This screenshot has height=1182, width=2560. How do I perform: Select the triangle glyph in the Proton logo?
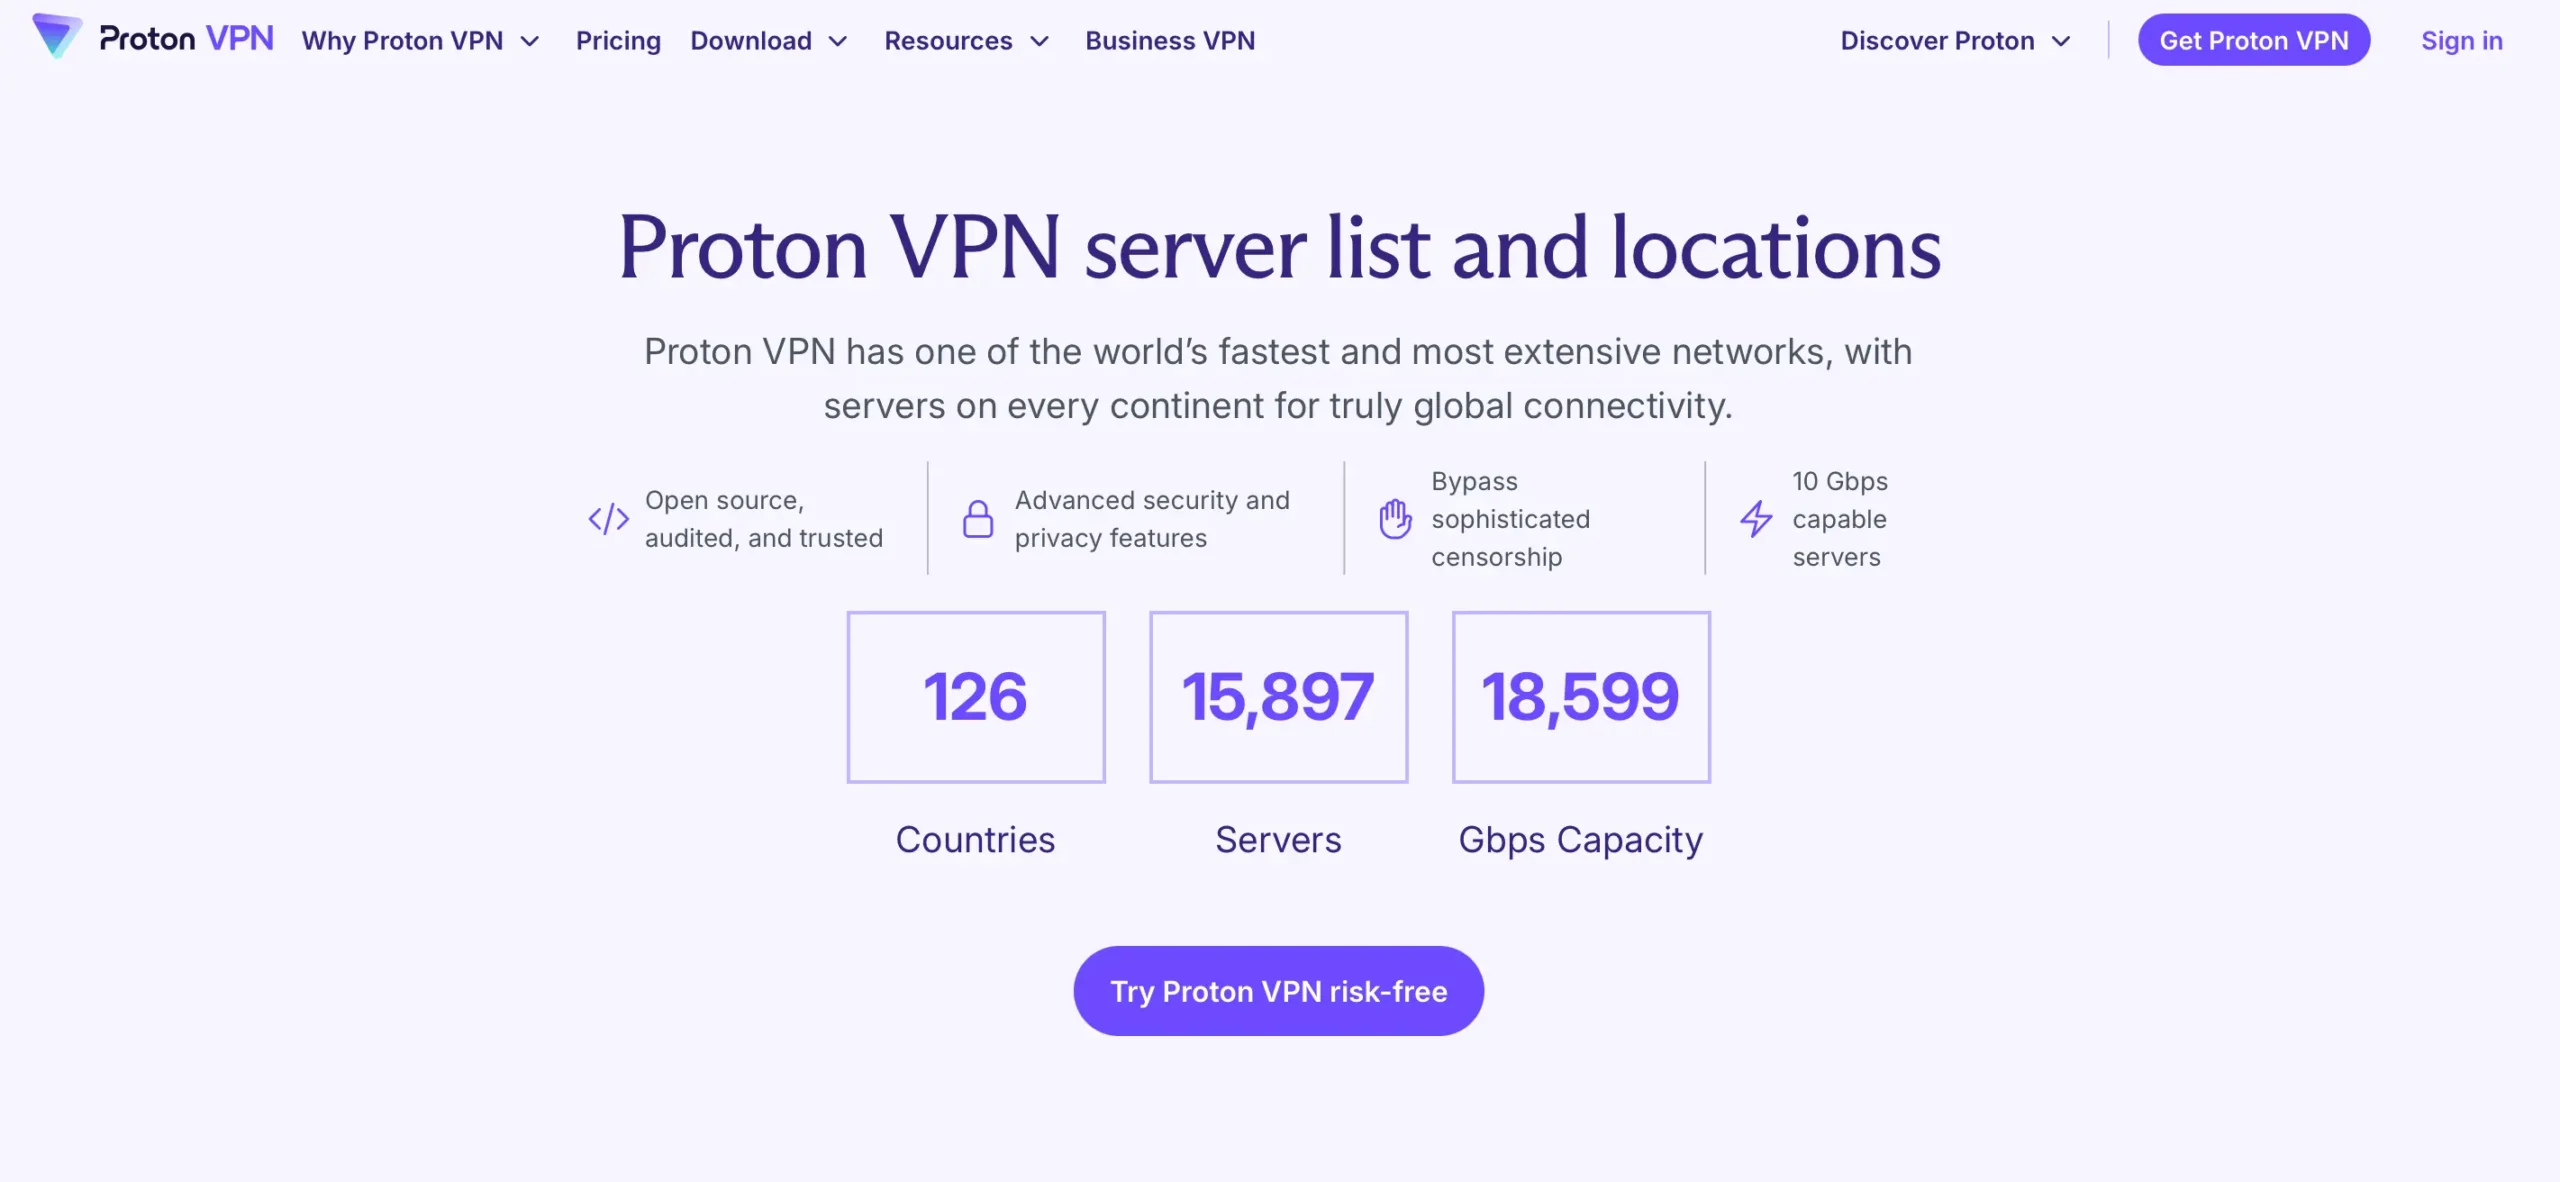tap(57, 38)
